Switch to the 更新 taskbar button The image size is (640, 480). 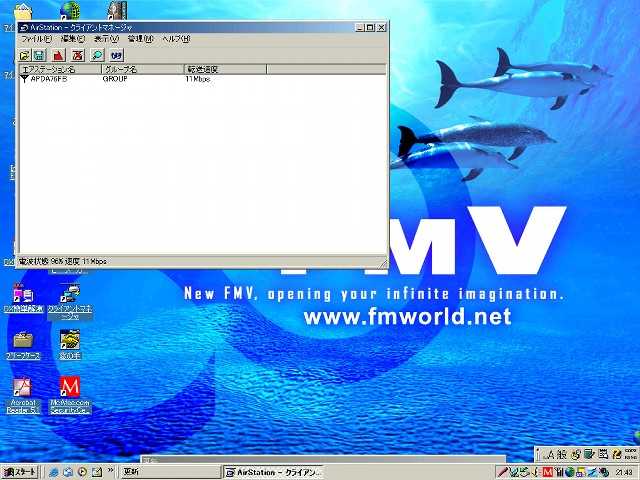click(x=170, y=472)
